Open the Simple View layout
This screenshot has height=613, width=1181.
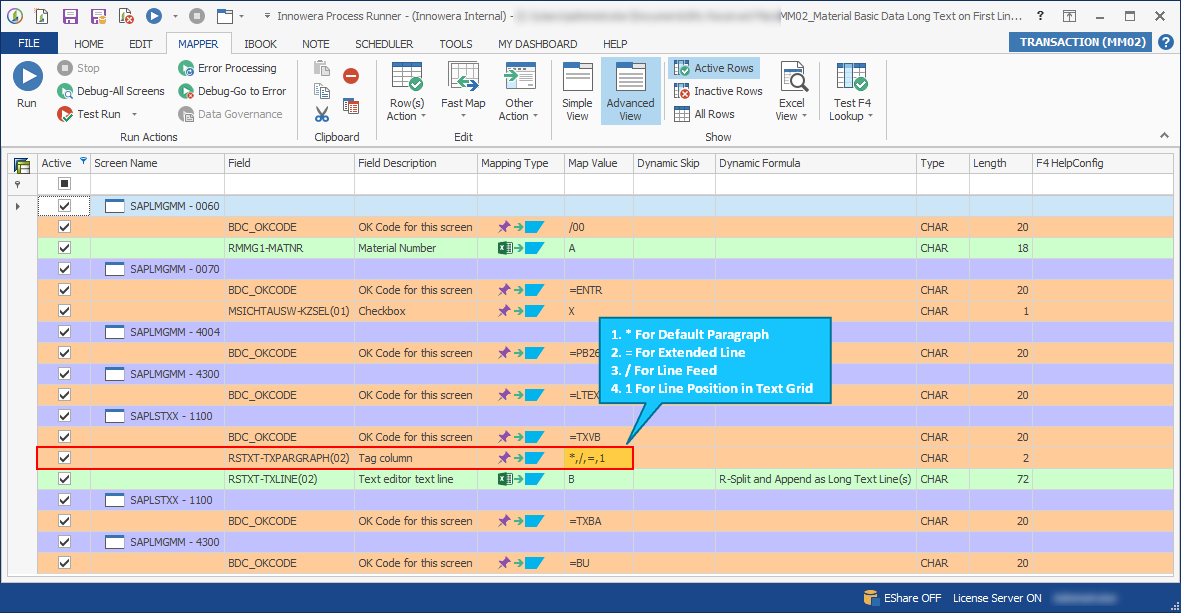[577, 92]
